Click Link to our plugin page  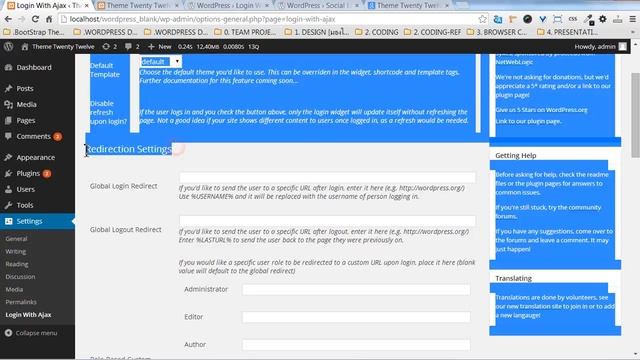click(x=528, y=121)
